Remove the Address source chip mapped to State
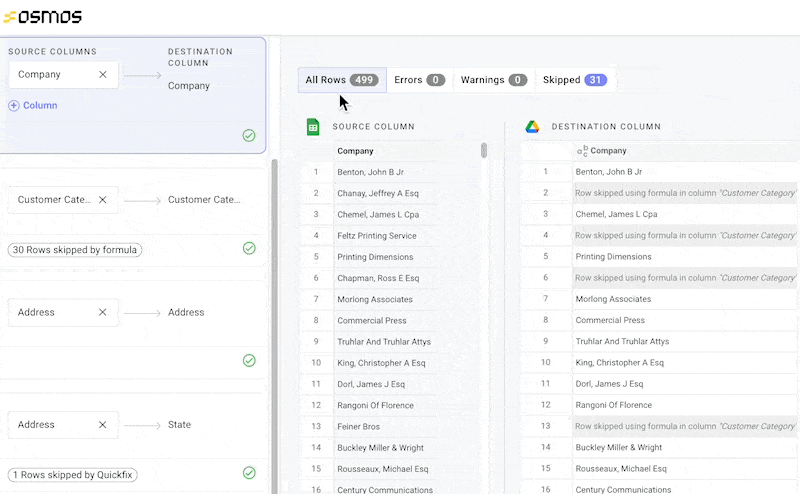 (x=103, y=425)
